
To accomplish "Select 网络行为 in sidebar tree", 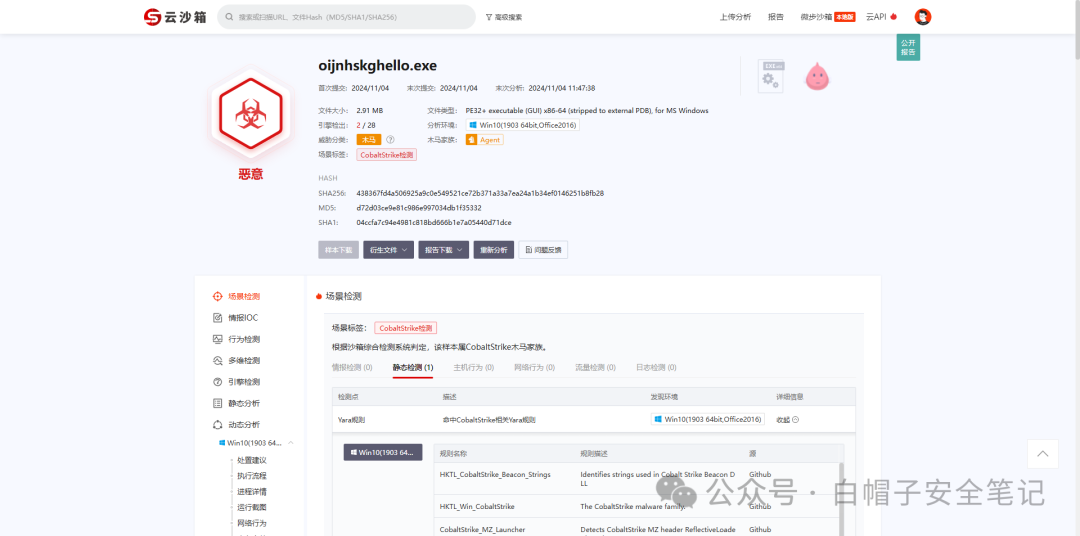I will pyautogui.click(x=251, y=523).
